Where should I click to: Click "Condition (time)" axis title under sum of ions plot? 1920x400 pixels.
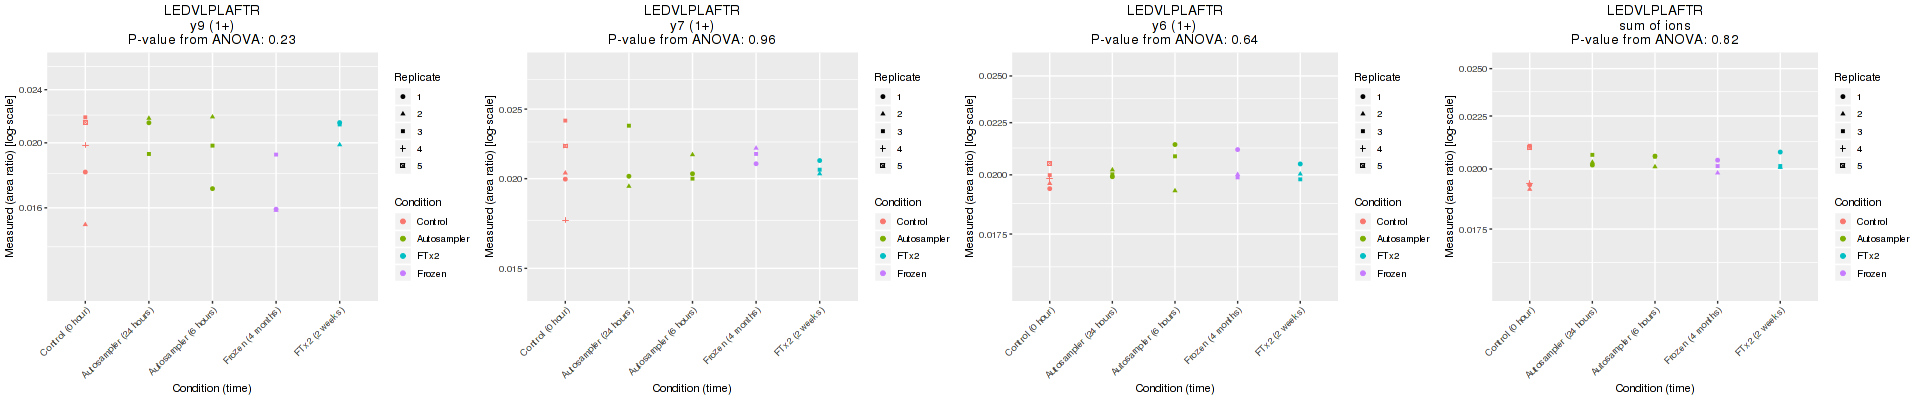click(x=1655, y=388)
